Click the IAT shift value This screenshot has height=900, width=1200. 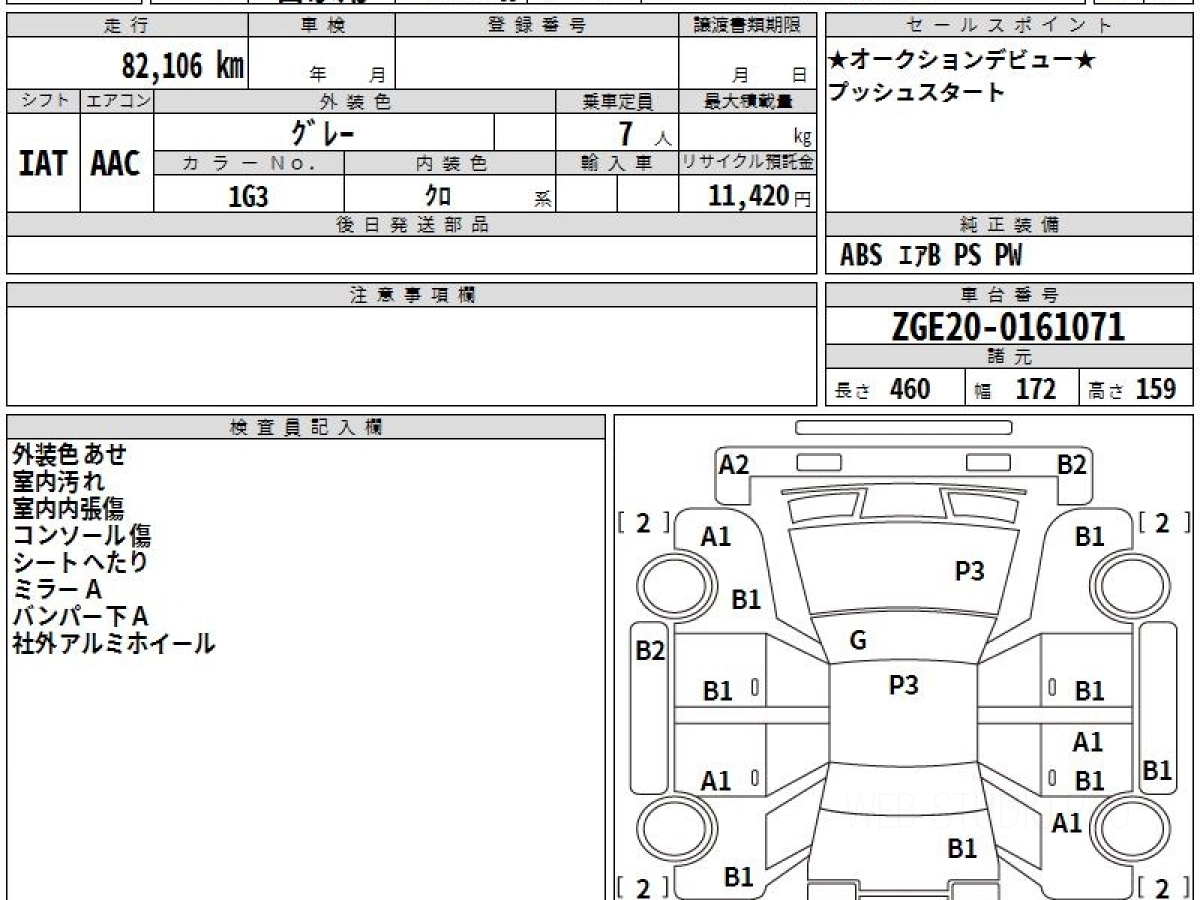(43, 163)
